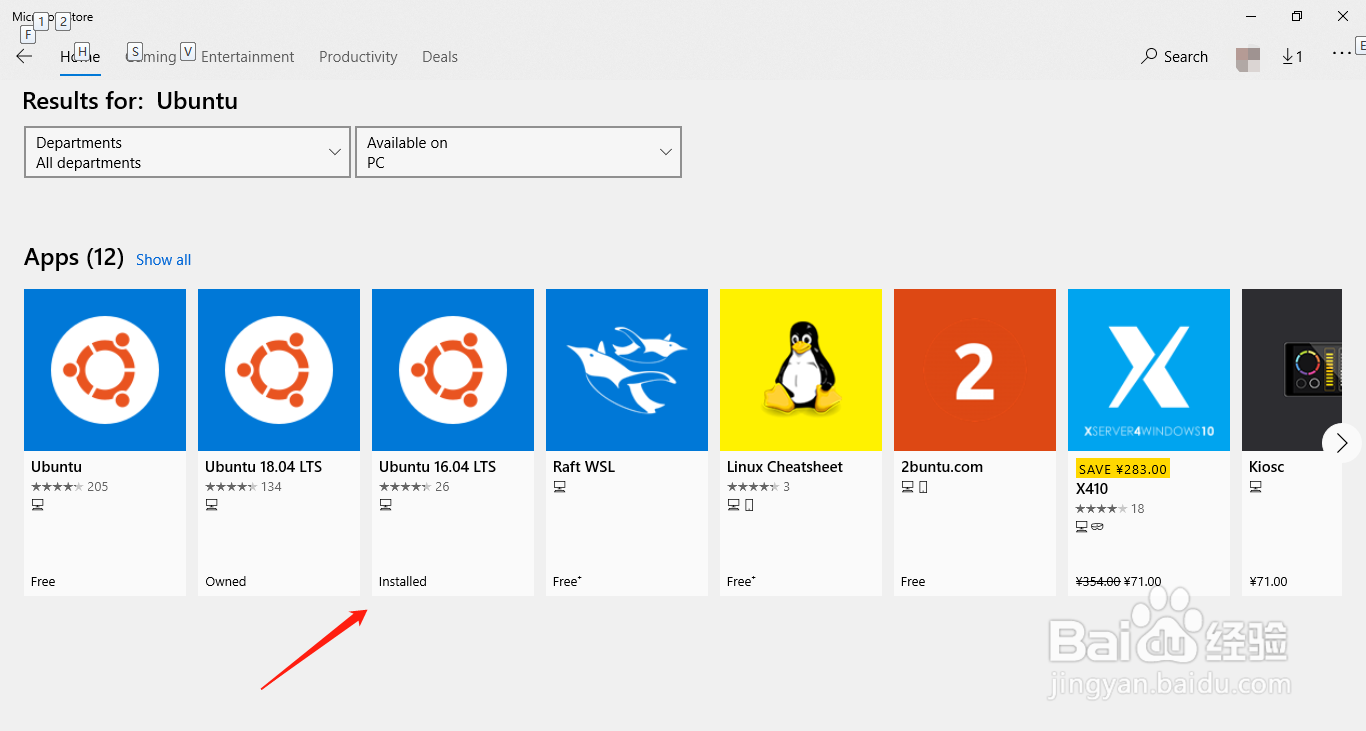Open the 2buntu.com orange tile

(x=975, y=370)
